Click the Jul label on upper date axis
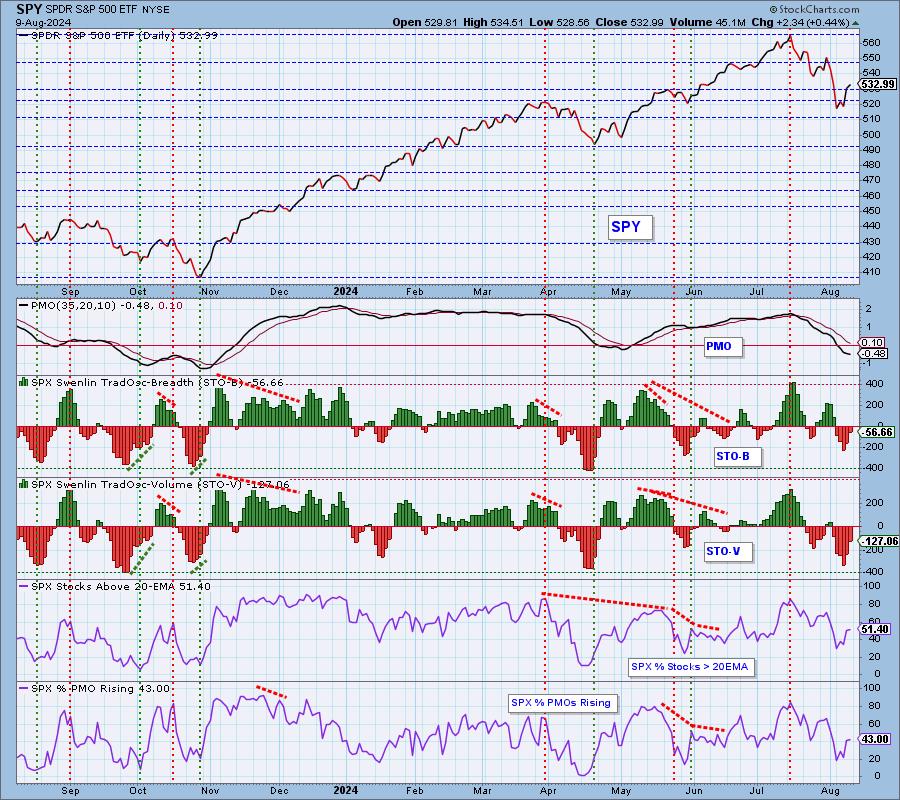This screenshot has height=800, width=900. click(757, 292)
